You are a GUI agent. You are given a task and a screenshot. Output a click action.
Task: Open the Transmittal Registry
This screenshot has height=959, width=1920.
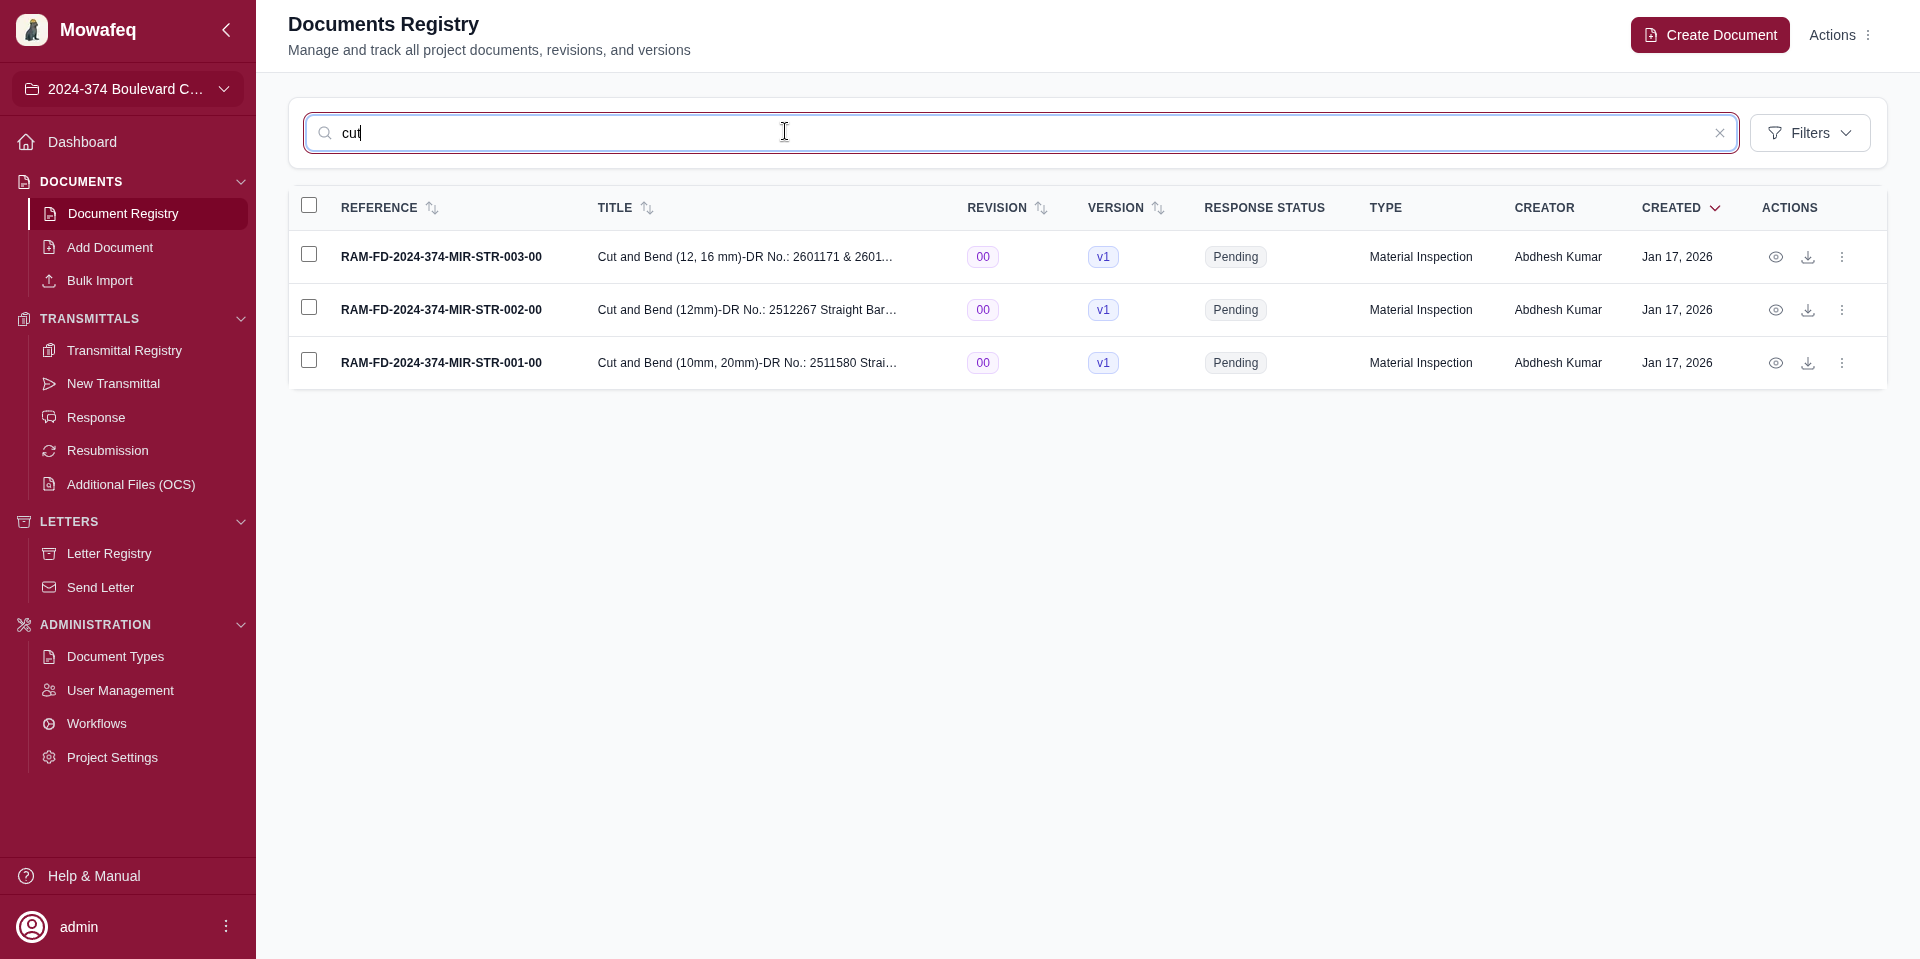pos(124,351)
